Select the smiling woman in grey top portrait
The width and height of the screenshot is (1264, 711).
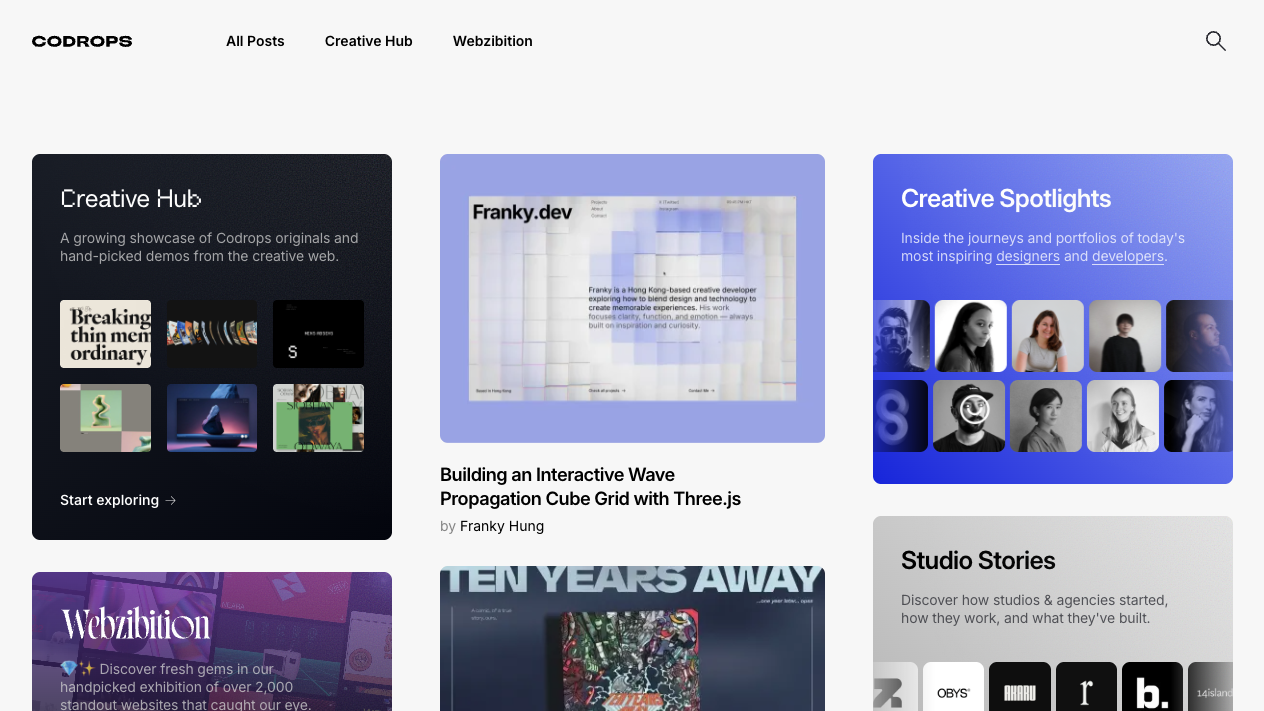[x=1048, y=336]
